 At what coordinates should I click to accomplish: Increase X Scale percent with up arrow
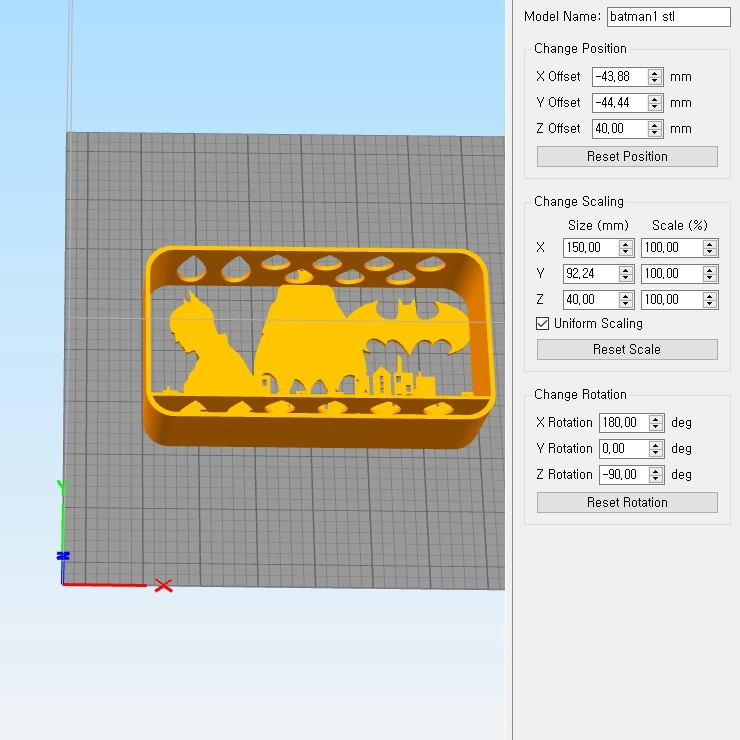(710, 243)
